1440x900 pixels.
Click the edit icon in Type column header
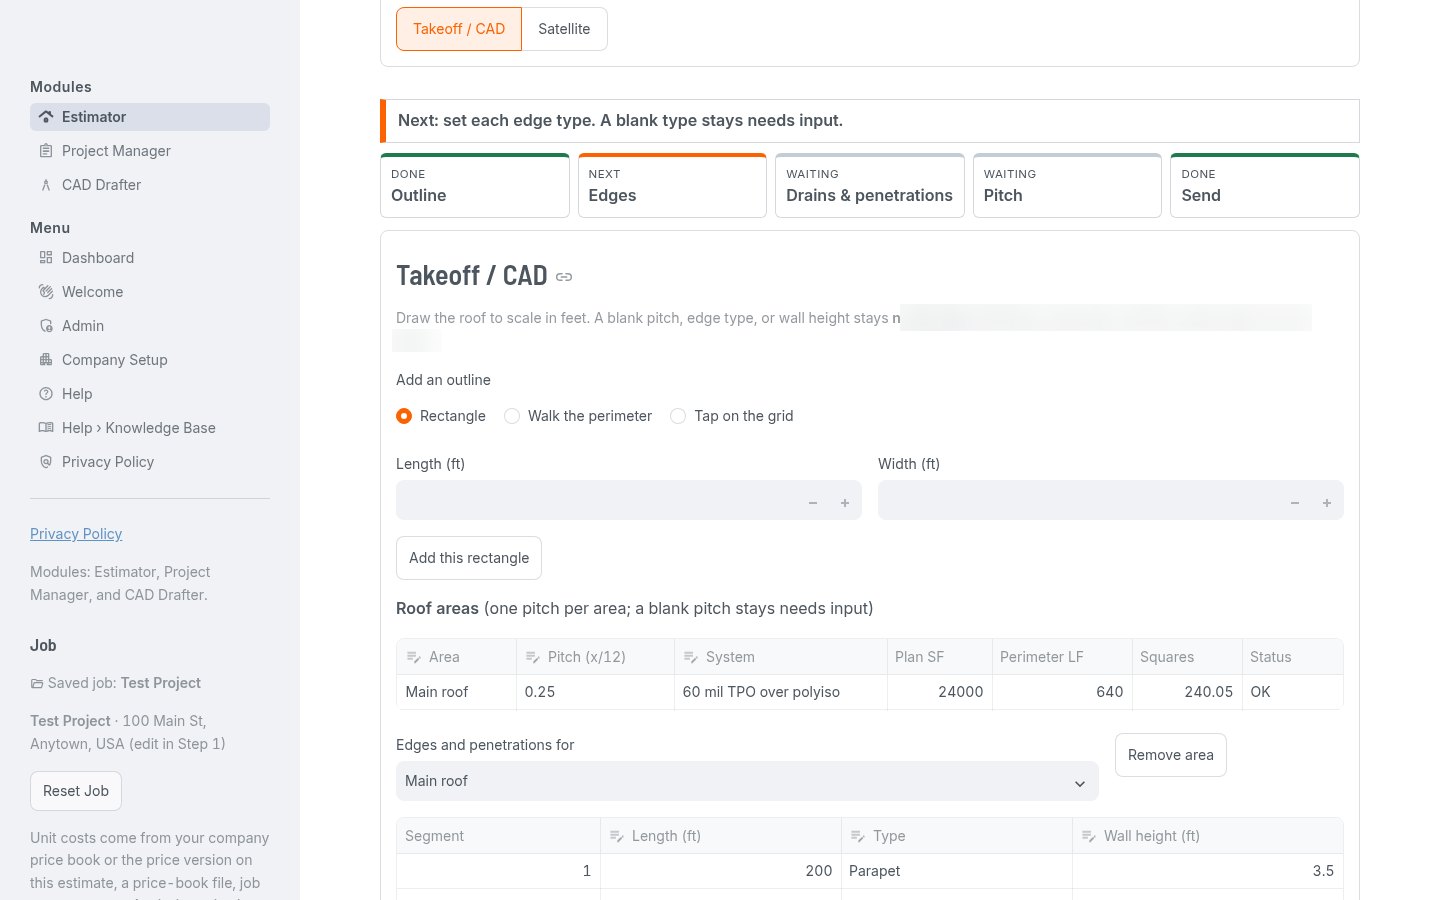858,836
